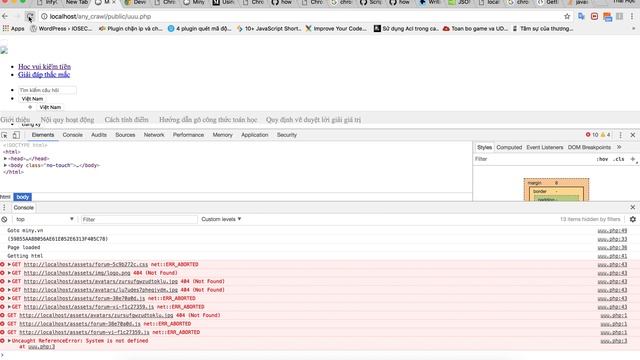Expand the logo.png 404 error entry
Image resolution: width=640 pixels, height=360 pixels.
[9, 273]
